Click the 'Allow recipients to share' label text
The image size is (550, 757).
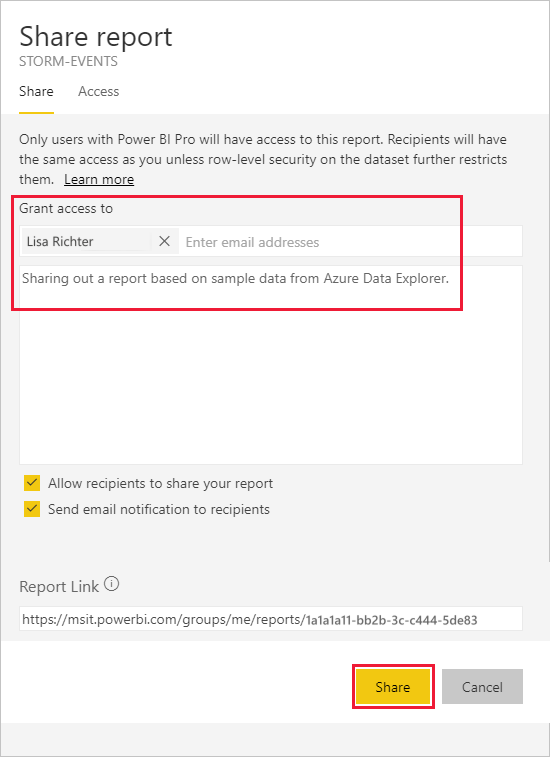[160, 483]
